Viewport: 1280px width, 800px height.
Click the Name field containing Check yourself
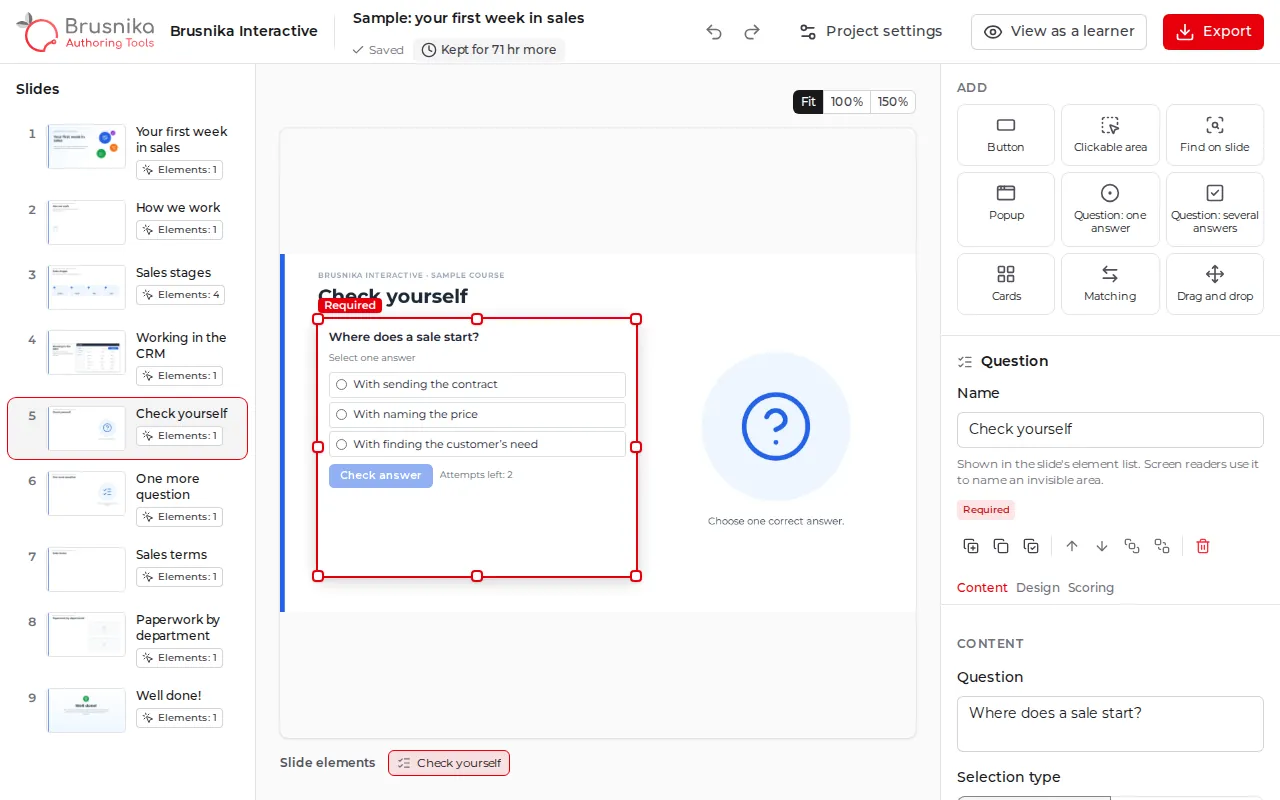pyautogui.click(x=1110, y=430)
